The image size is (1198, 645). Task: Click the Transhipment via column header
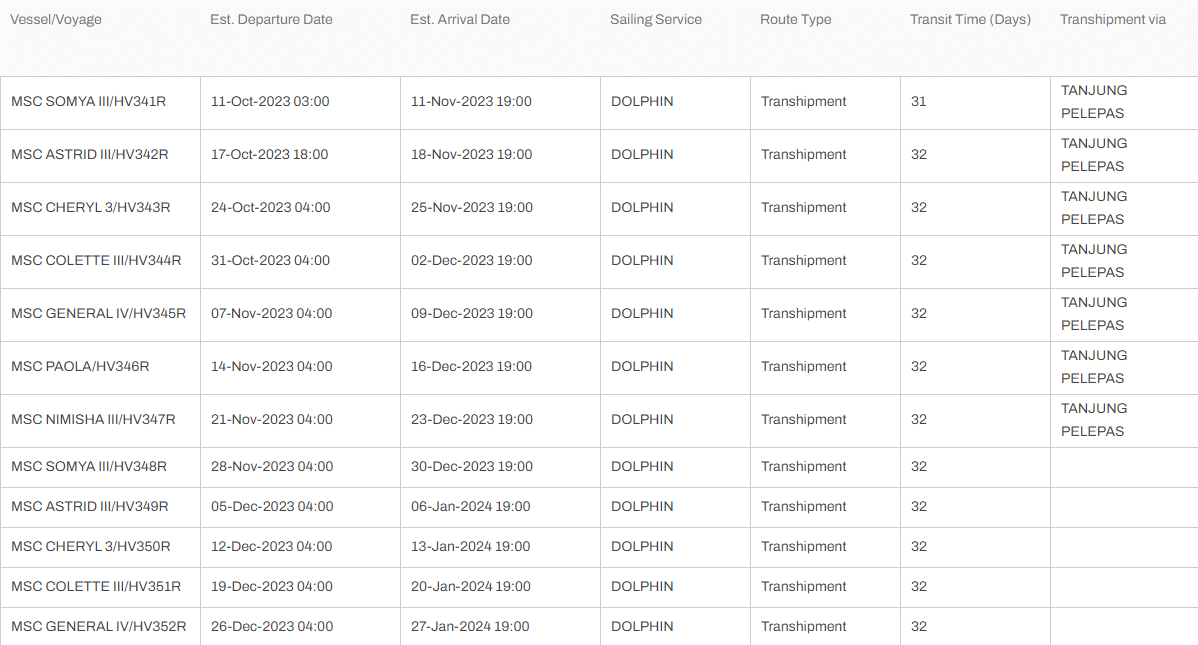click(x=1112, y=20)
